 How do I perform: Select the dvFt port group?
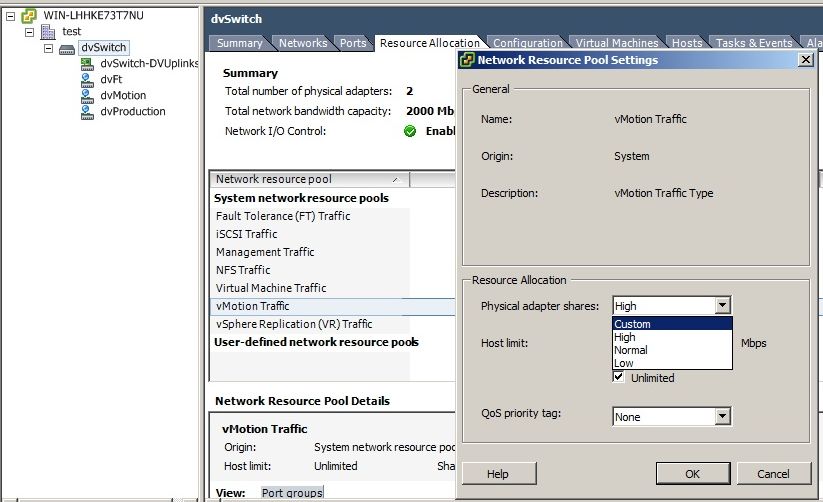pos(111,79)
